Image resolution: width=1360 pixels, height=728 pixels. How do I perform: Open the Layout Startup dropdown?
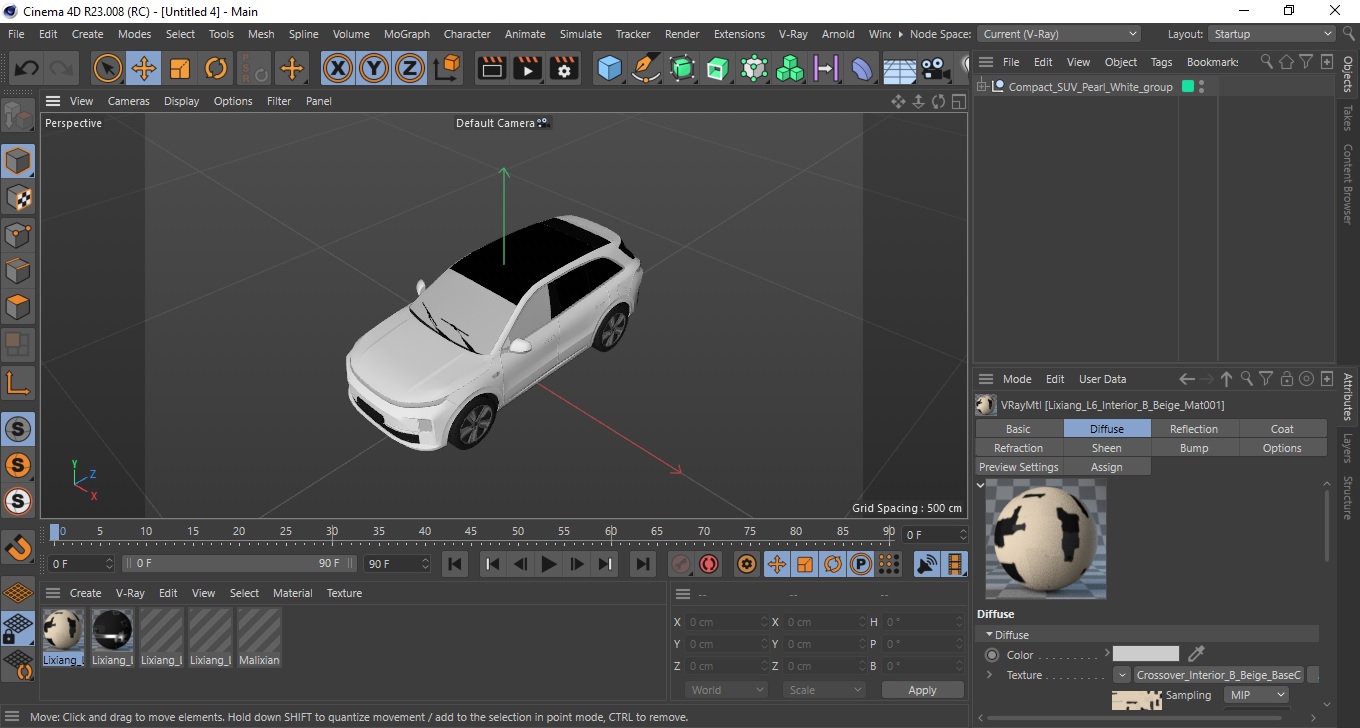(x=1271, y=34)
